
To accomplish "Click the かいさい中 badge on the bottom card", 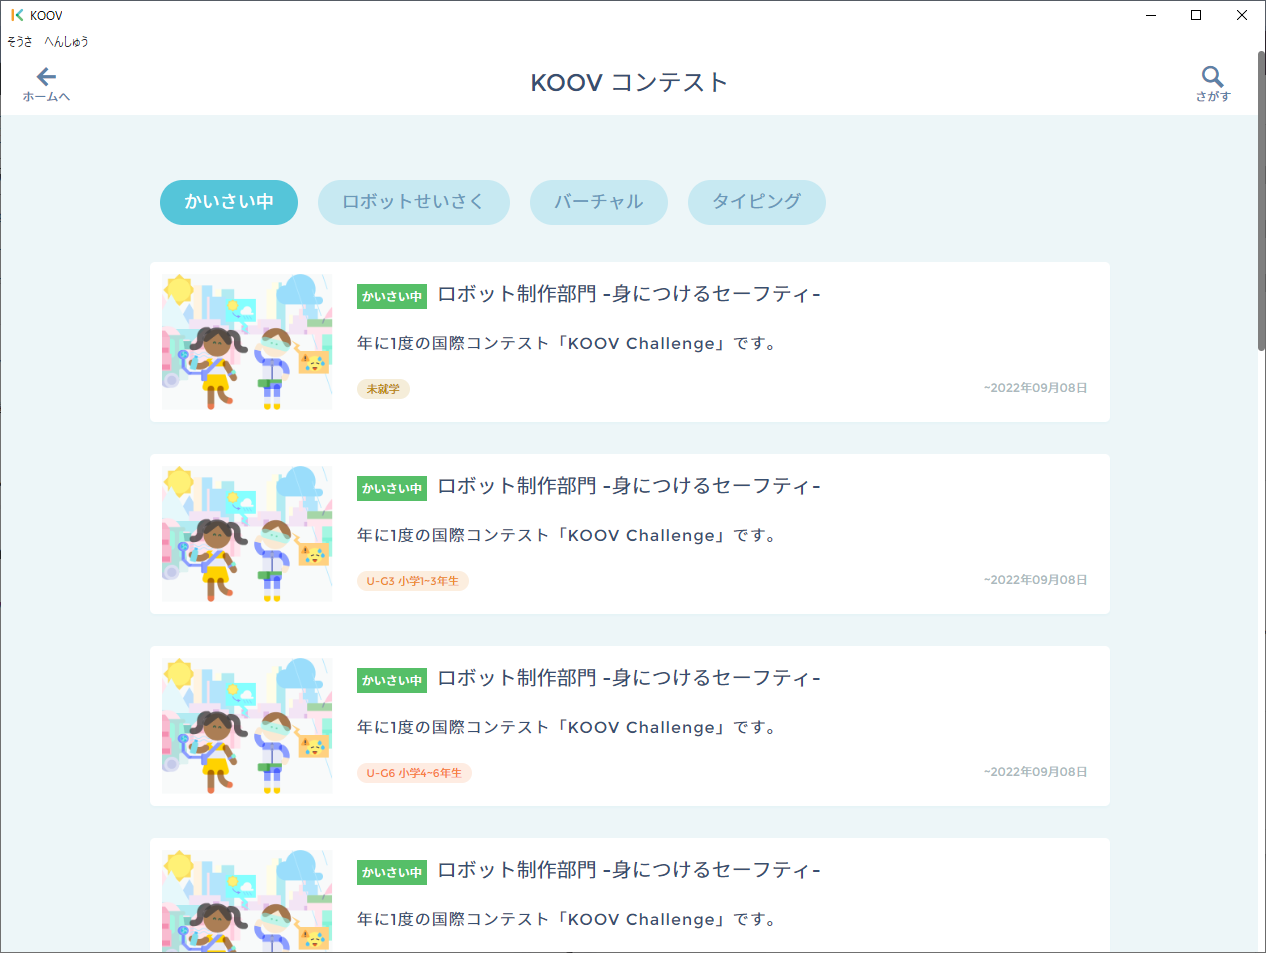I will pyautogui.click(x=392, y=872).
